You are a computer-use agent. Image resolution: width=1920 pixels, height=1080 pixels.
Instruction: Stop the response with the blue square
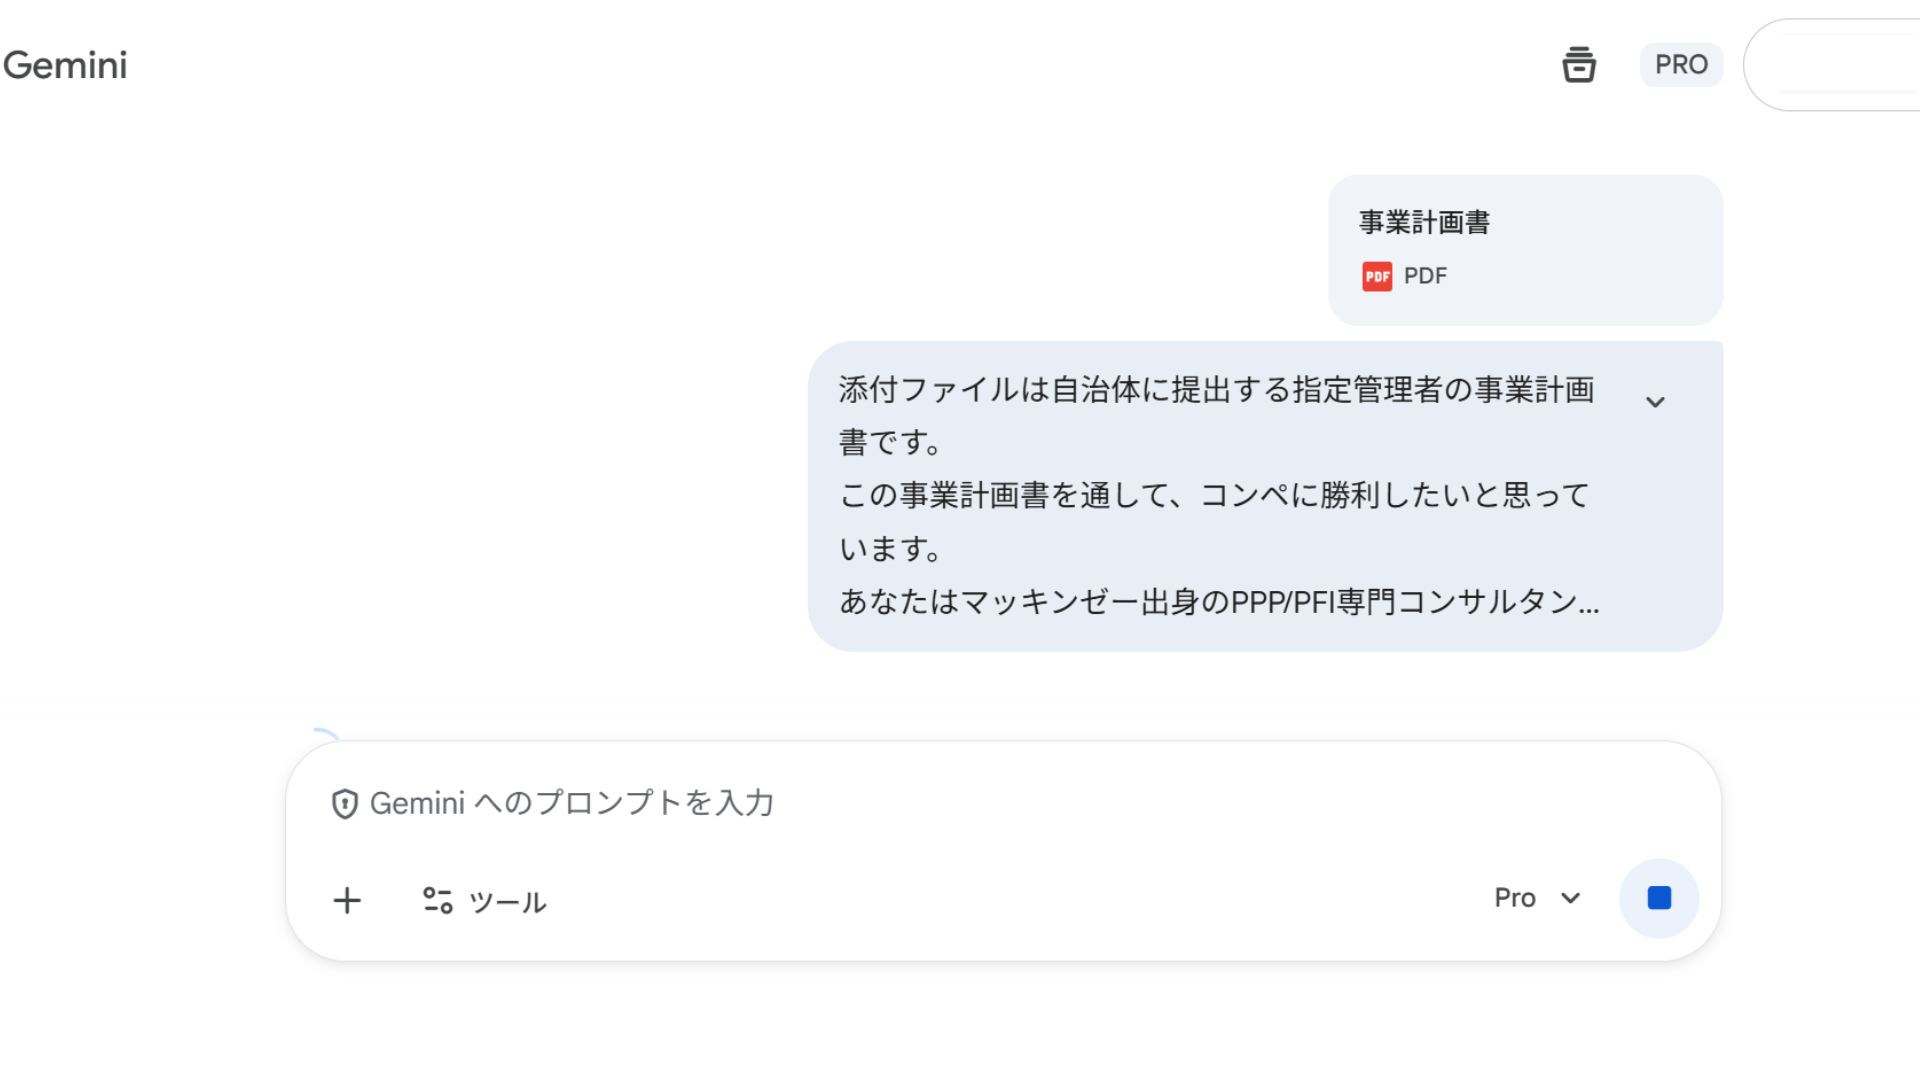click(x=1659, y=898)
